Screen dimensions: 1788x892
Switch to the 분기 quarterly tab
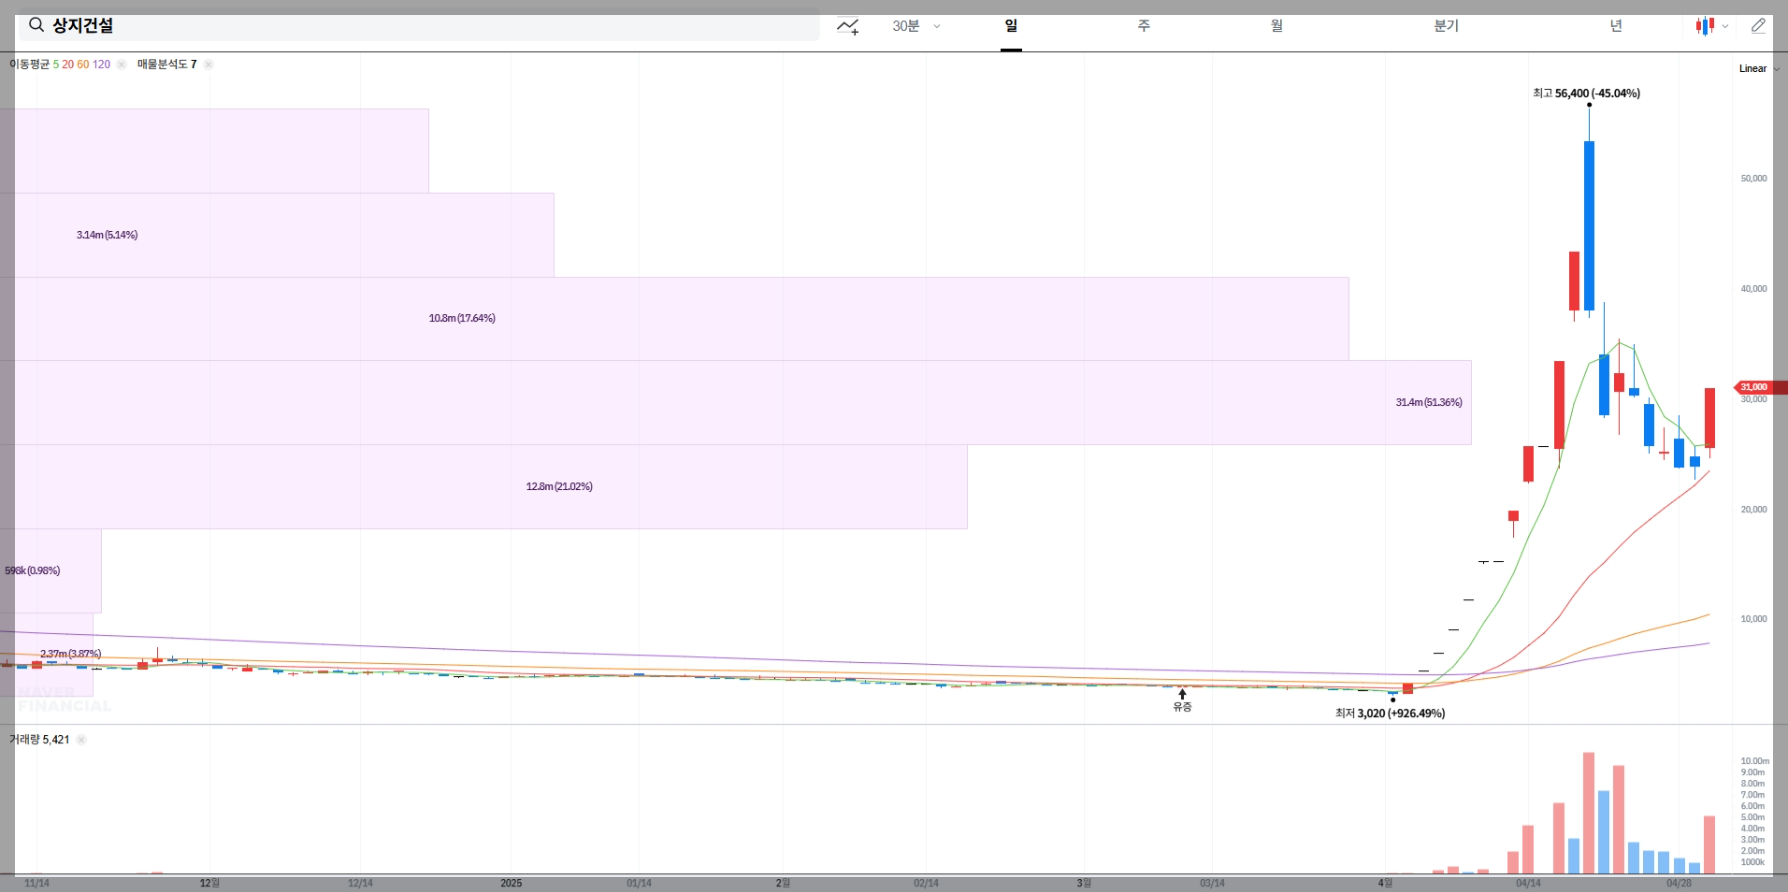(1446, 26)
